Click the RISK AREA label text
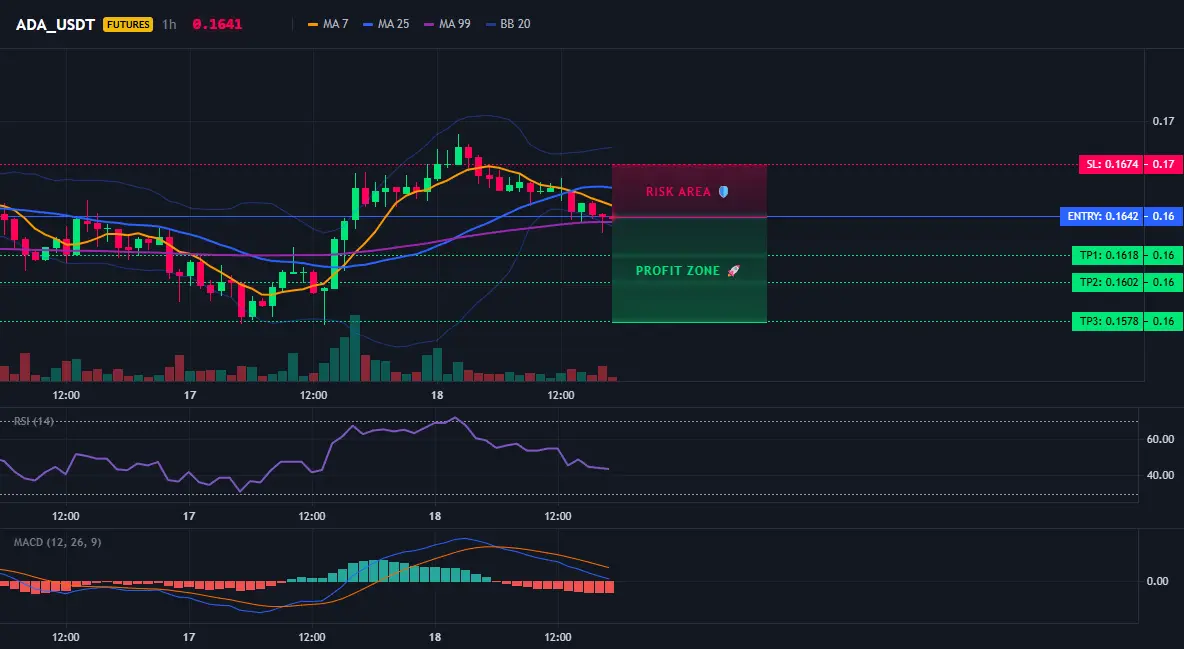Screen dimensions: 1184x649 pyautogui.click(x=678, y=192)
